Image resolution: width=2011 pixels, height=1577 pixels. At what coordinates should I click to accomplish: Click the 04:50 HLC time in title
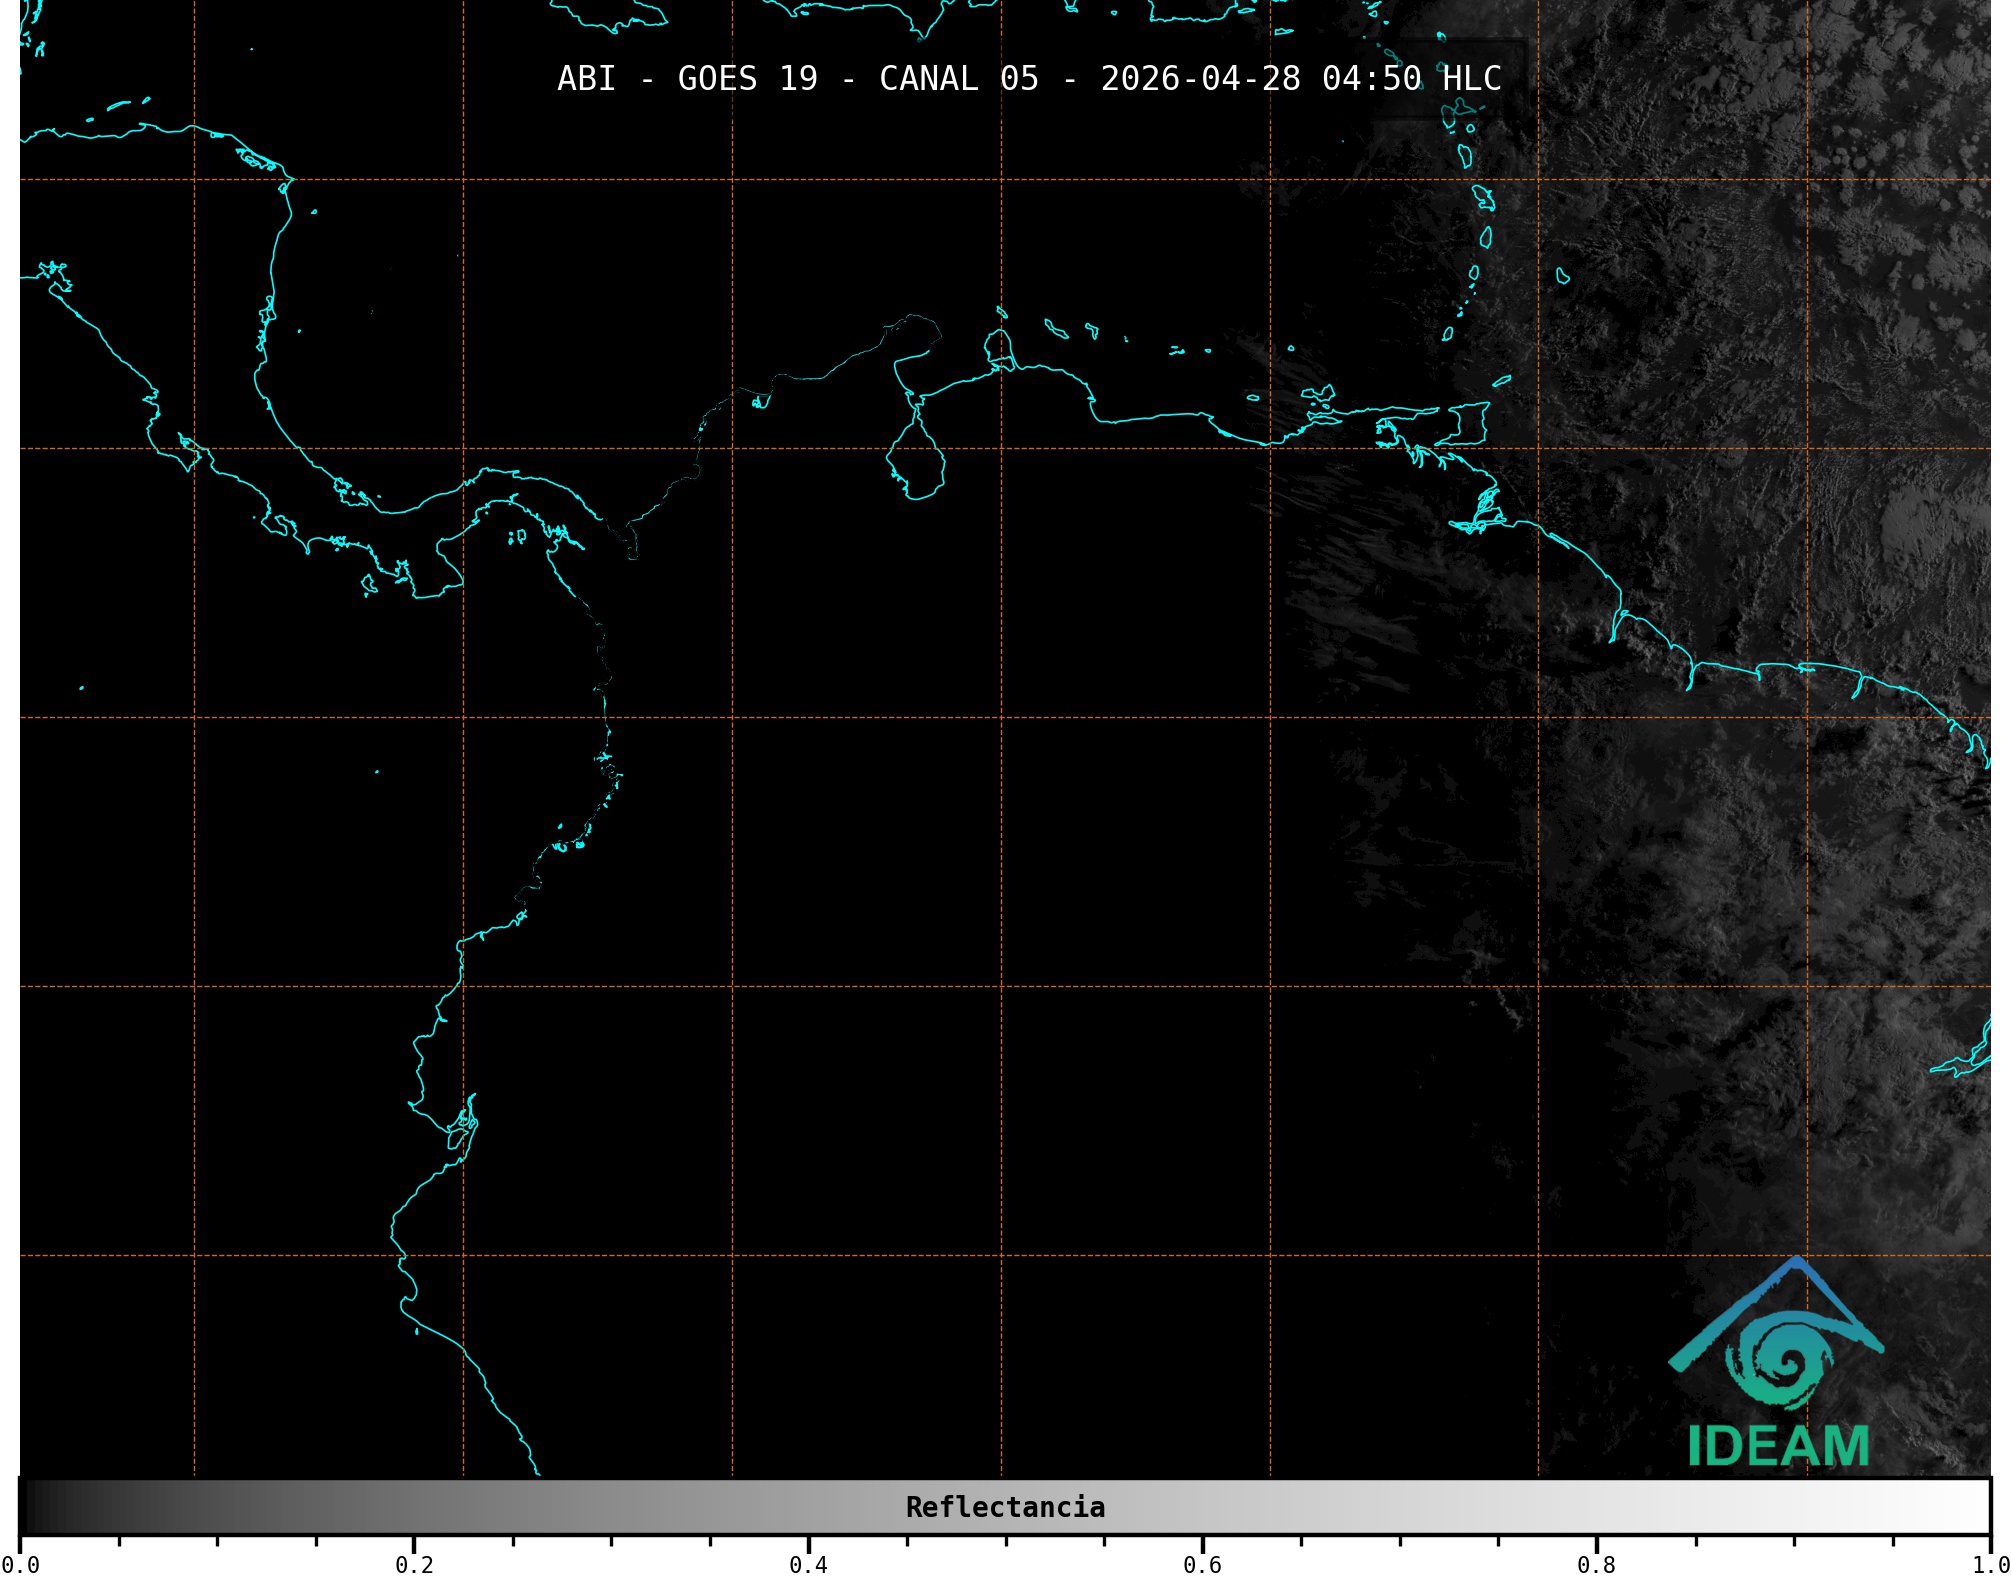pos(1411,78)
